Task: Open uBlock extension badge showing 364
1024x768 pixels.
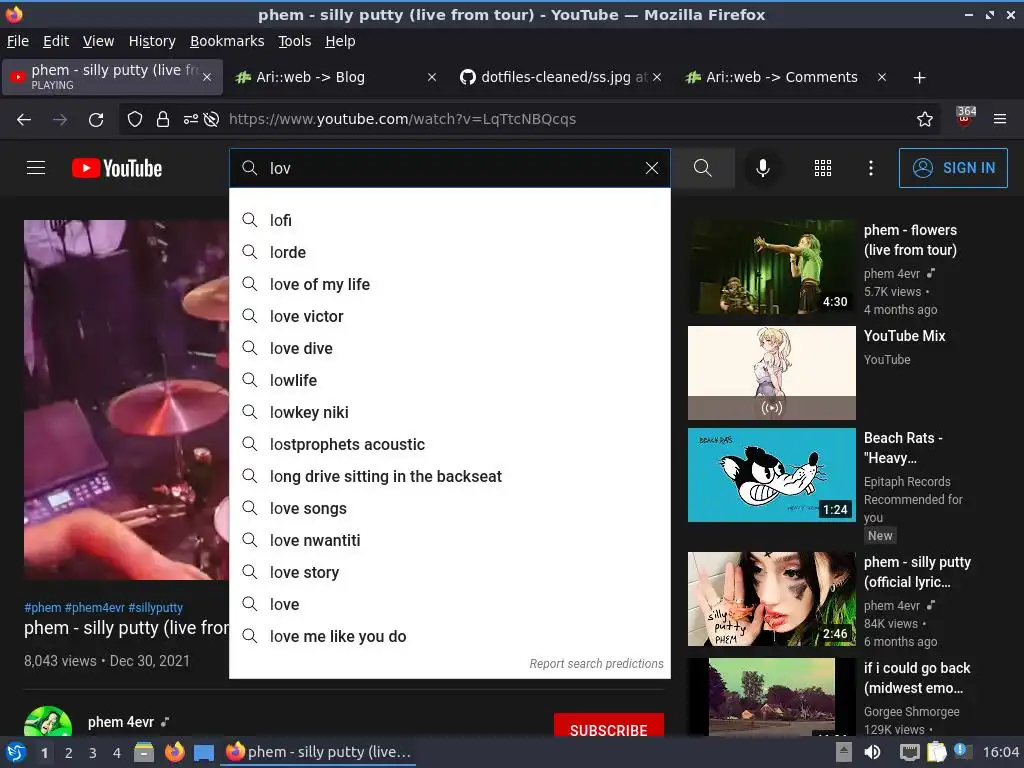Action: coord(965,116)
